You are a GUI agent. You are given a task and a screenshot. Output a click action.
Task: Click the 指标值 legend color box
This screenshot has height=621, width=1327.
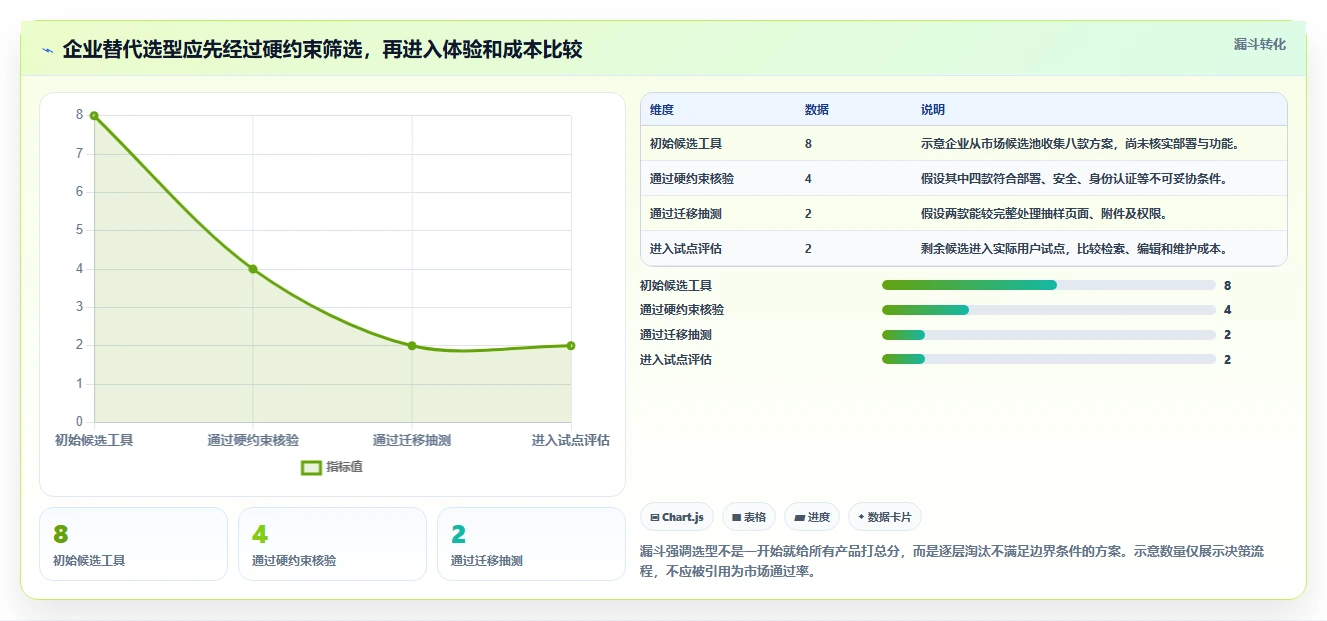click(311, 467)
